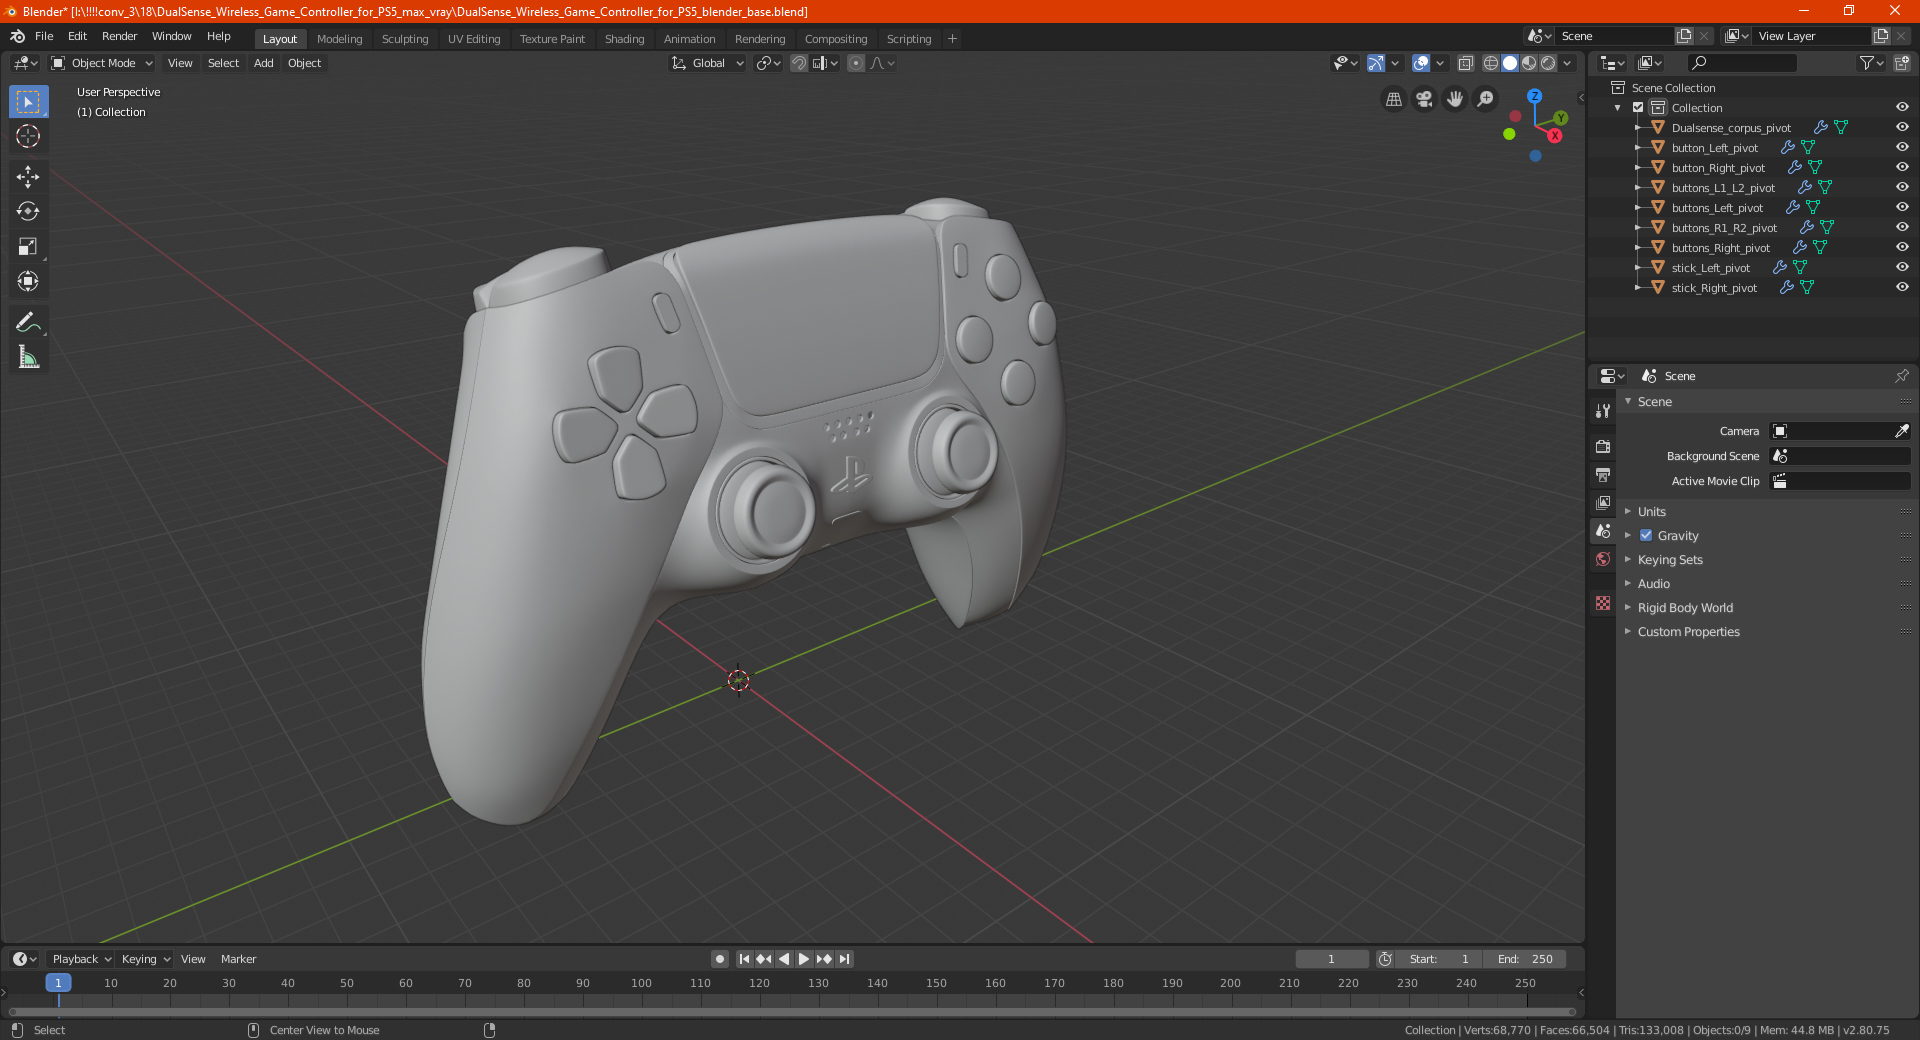This screenshot has height=1040, width=1920.
Task: Click the timeline horizontal scrollbar
Action: point(790,1012)
